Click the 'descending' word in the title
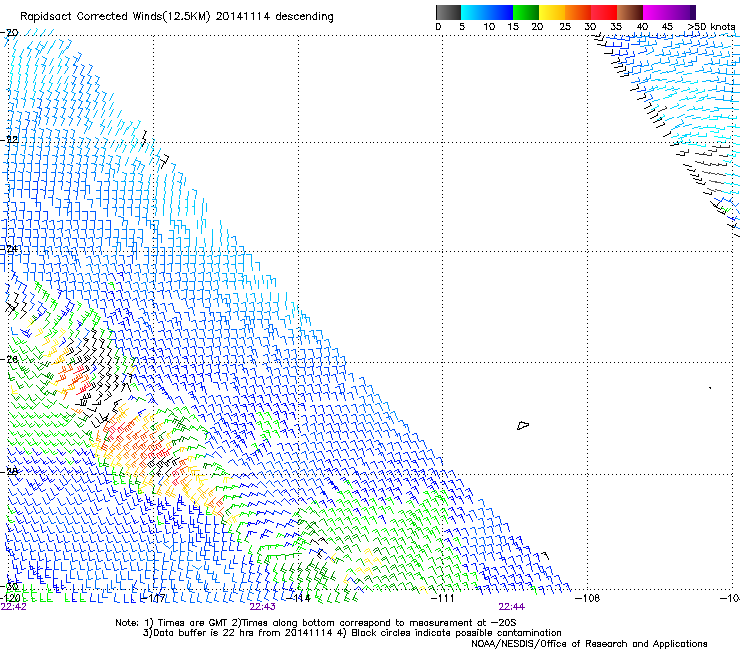This screenshot has width=740, height=650. coord(304,17)
